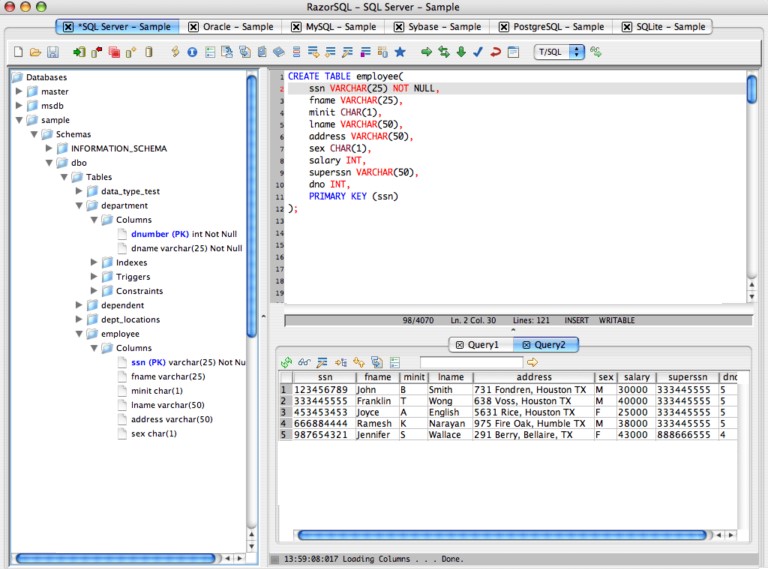The image size is (768, 569).
Task: Click the fname column header
Action: tap(377, 377)
